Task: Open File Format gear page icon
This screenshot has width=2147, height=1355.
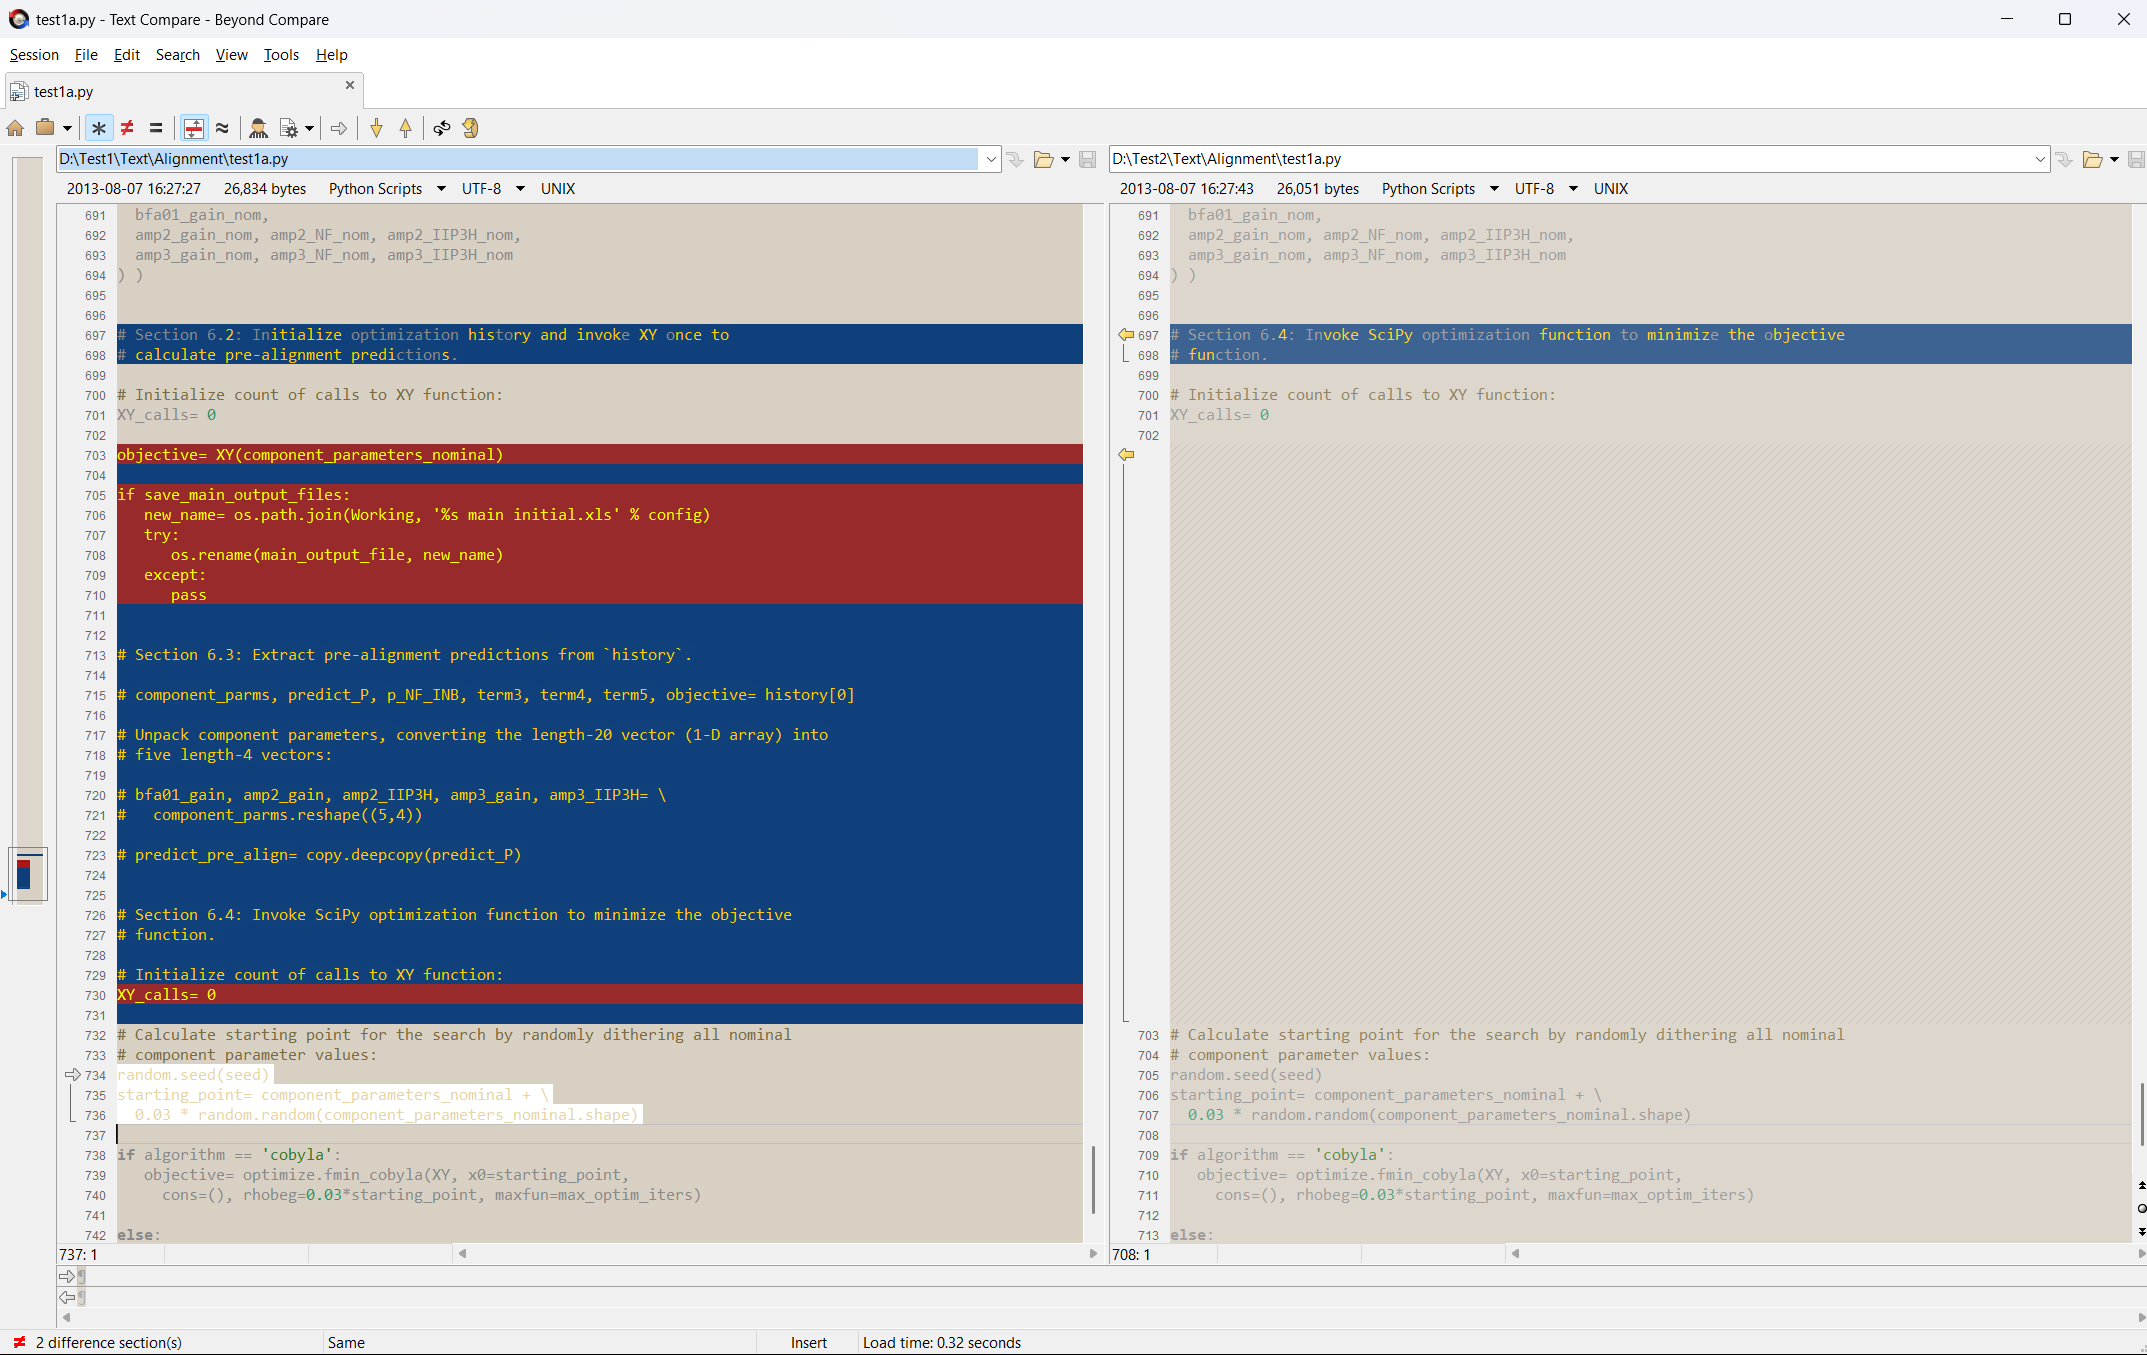Action: [289, 128]
